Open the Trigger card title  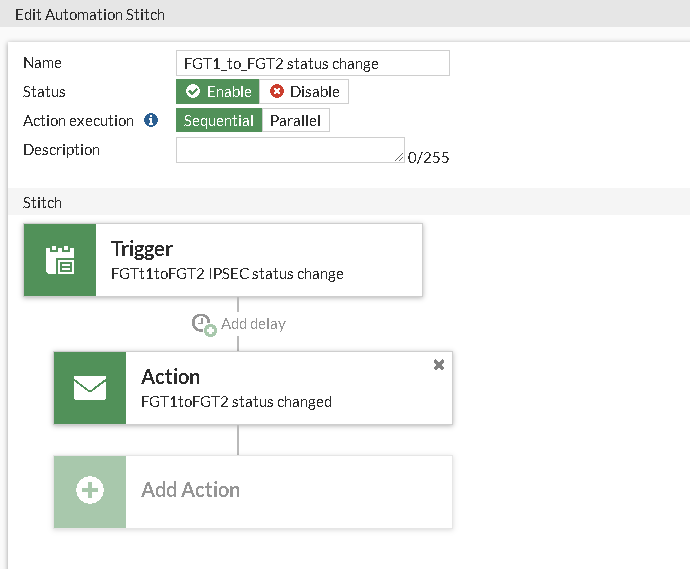click(142, 249)
